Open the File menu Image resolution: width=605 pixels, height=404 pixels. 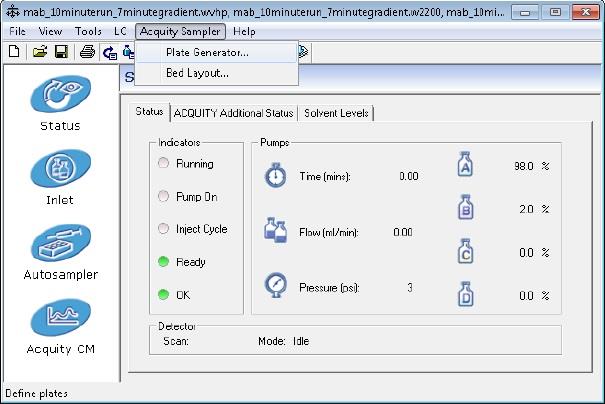[17, 31]
